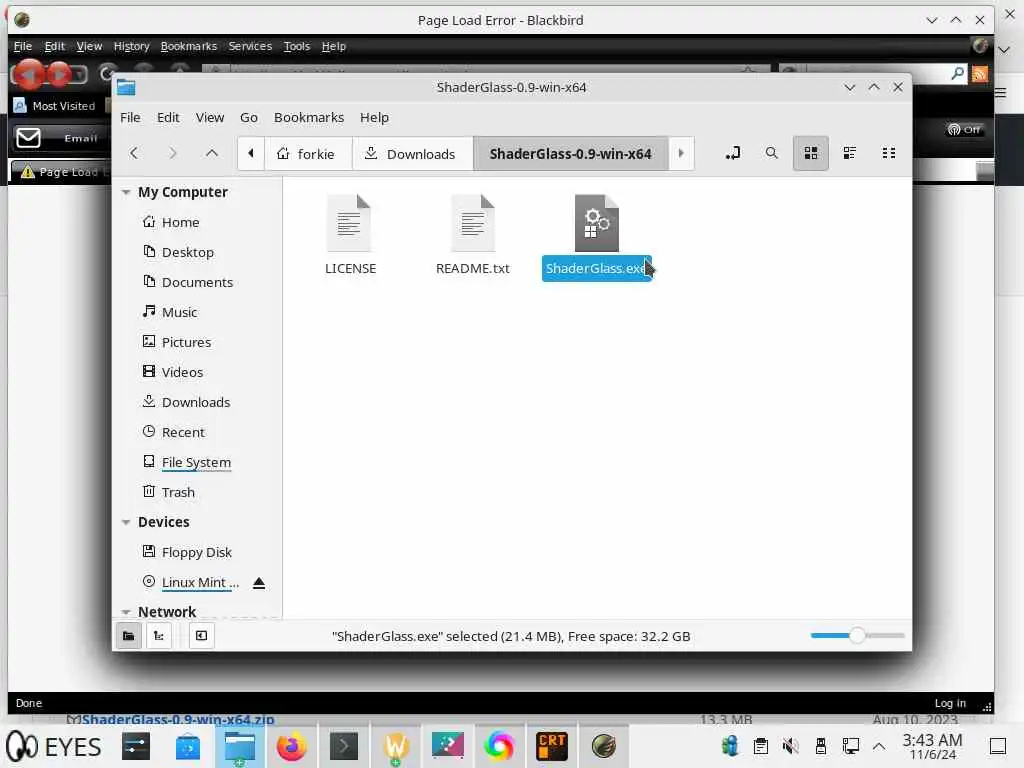Show places in sidebar
The width and height of the screenshot is (1024, 768).
(129, 636)
